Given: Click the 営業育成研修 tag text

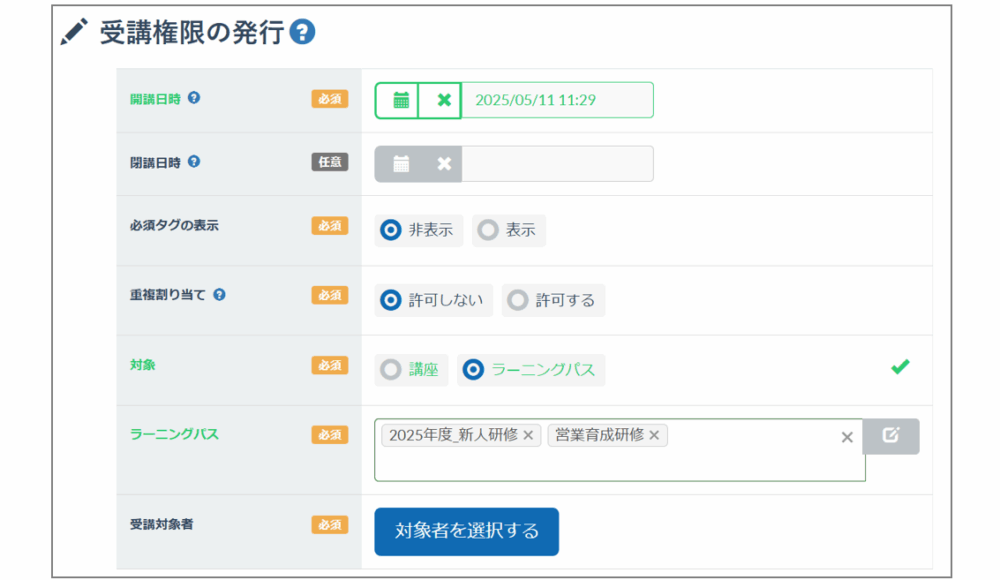Looking at the screenshot, I should tap(599, 435).
